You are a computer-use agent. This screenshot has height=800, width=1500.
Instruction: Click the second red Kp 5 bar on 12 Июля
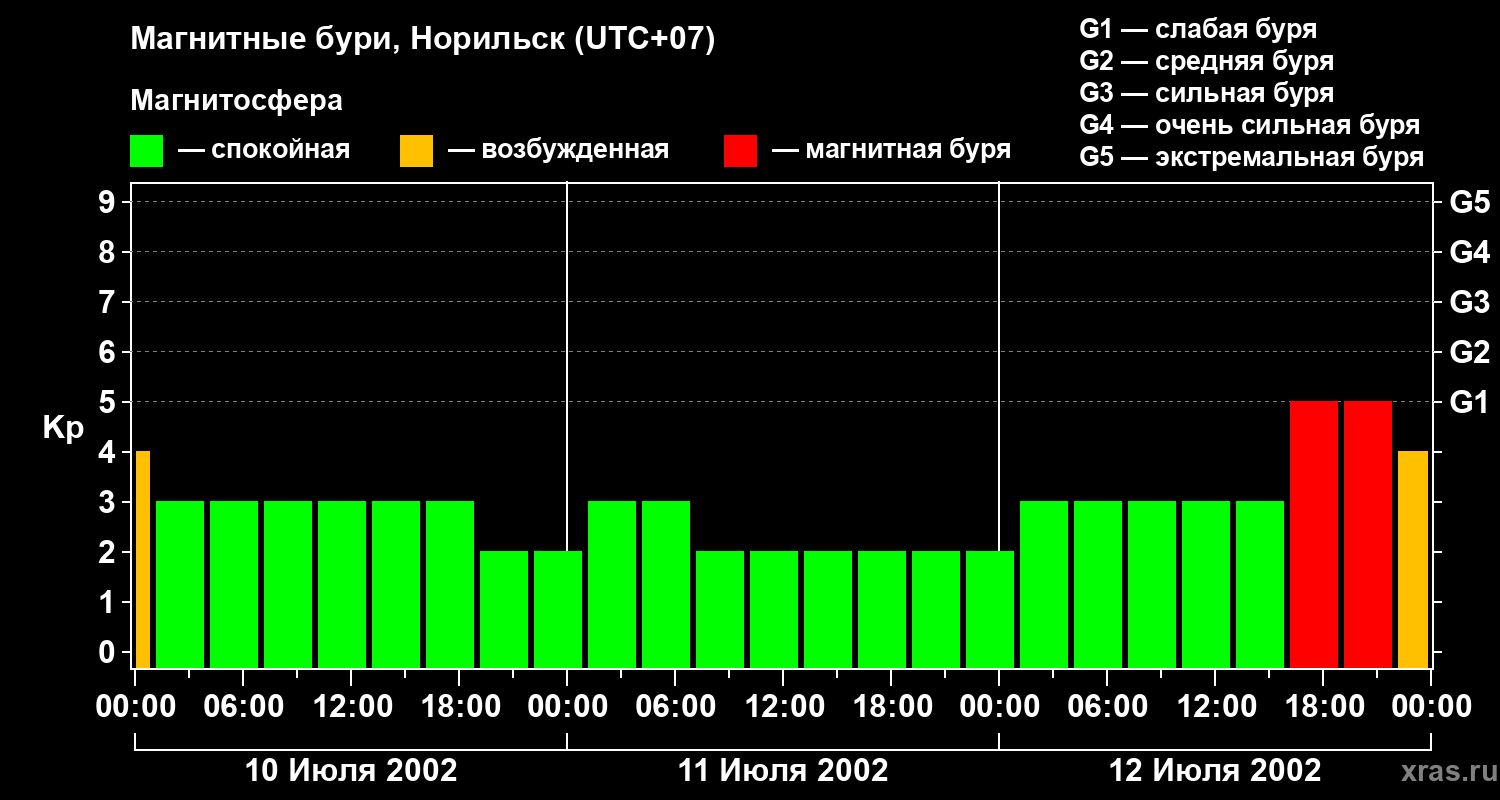pos(1368,534)
